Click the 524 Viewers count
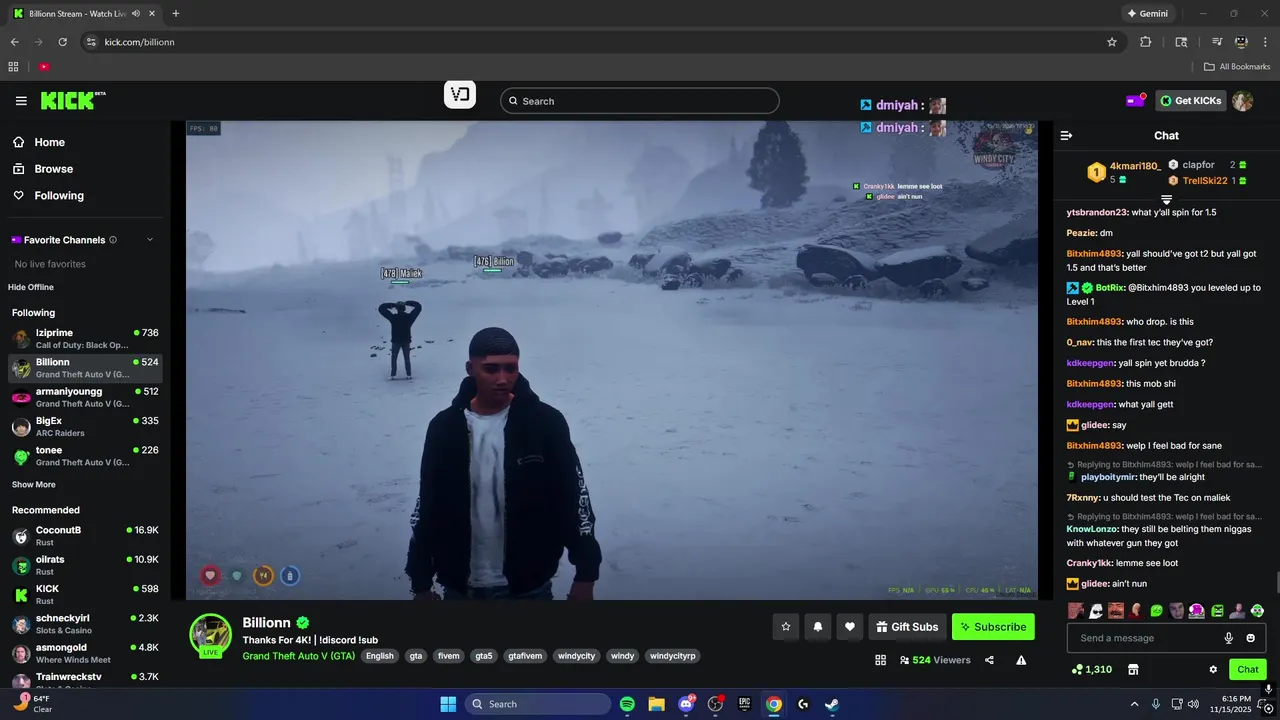This screenshot has height=720, width=1280. [935, 660]
